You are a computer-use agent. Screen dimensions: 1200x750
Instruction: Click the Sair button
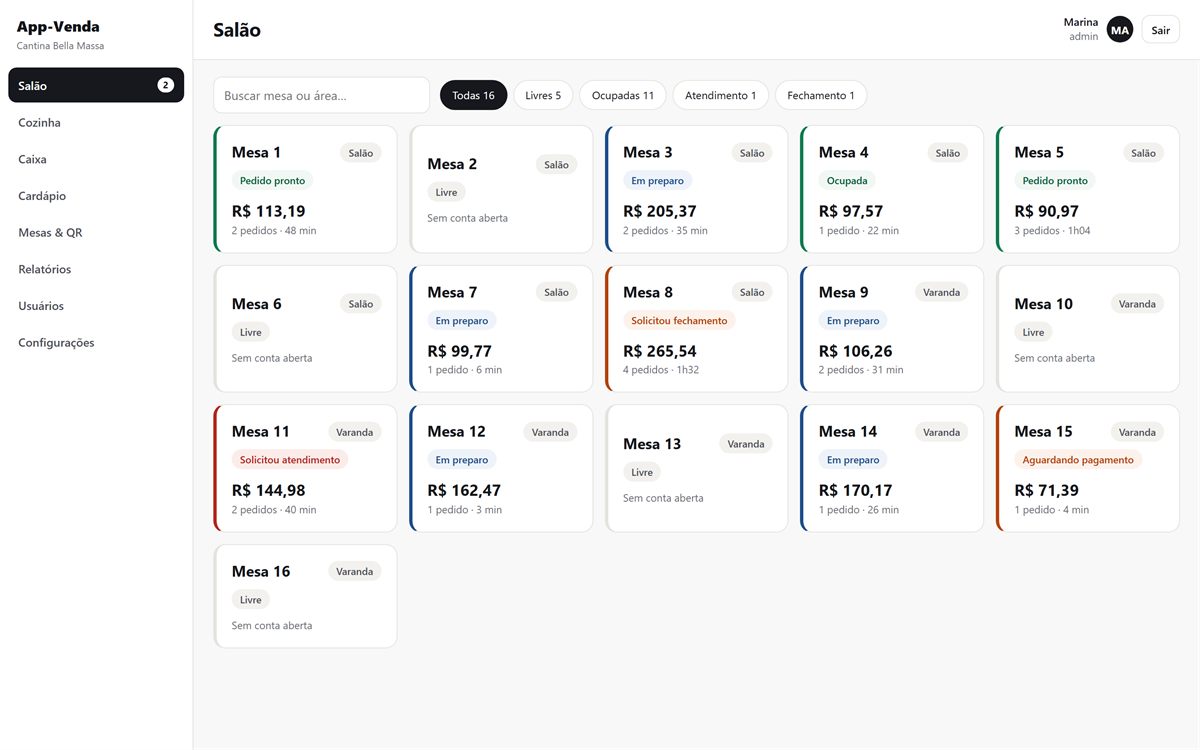[x=1160, y=30]
